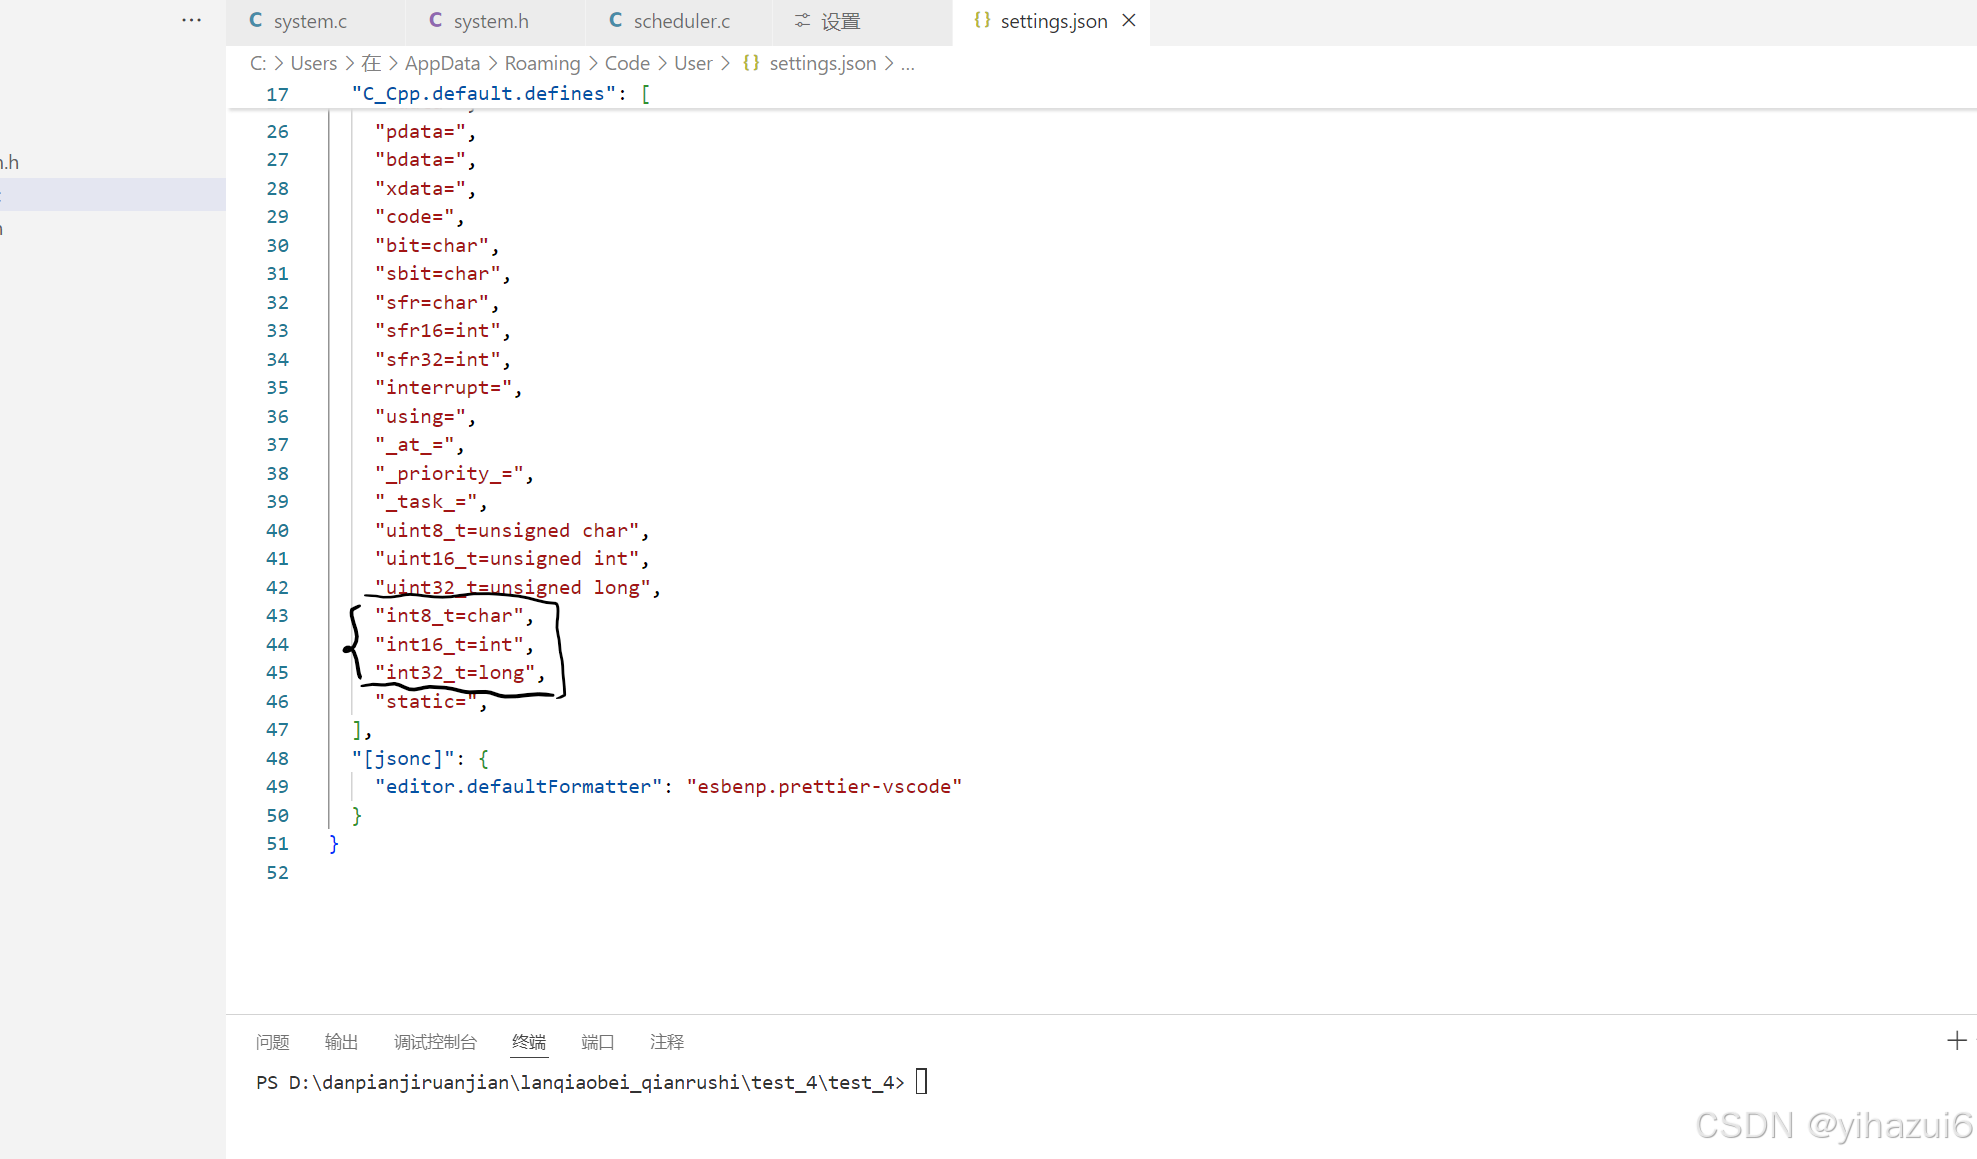This screenshot has width=1977, height=1159.
Task: Click the settings sliders icon on 设置 tab
Action: (802, 21)
